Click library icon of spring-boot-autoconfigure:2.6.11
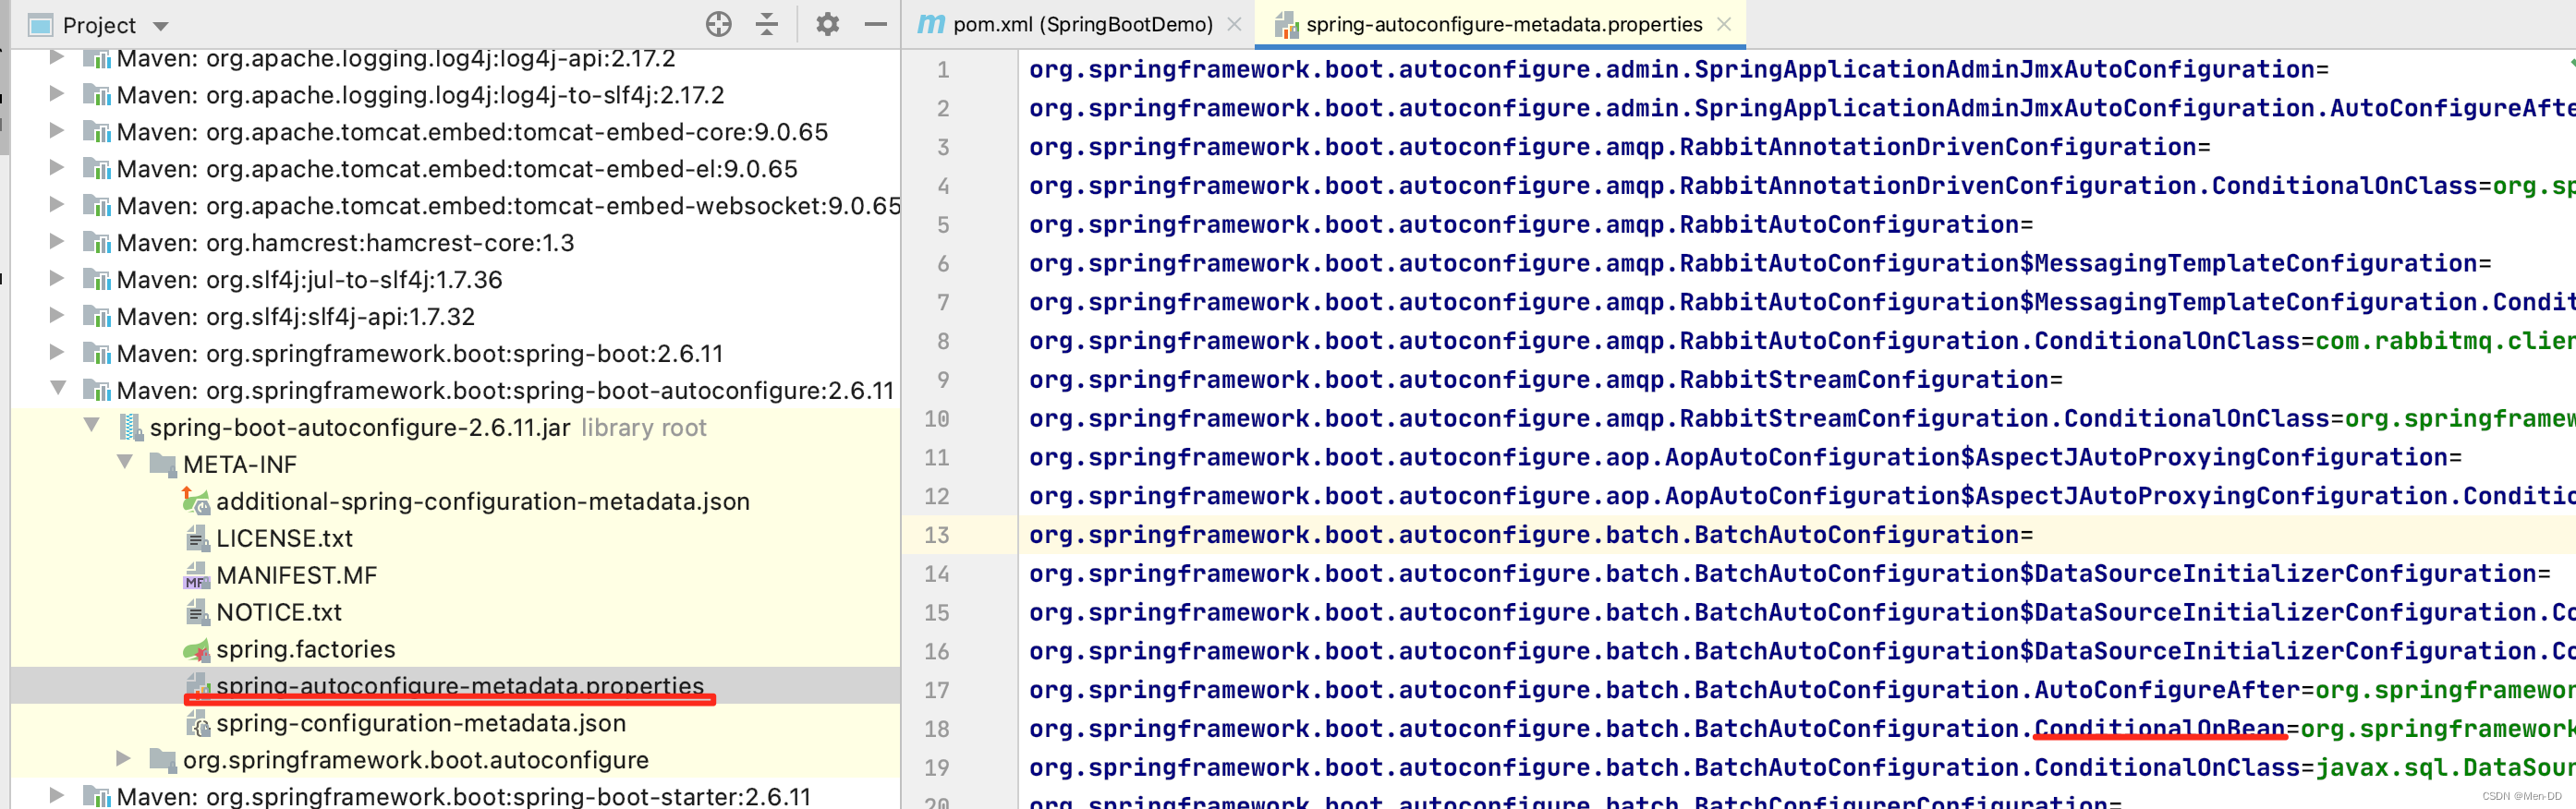Screen dimensions: 2576x809 coord(96,391)
